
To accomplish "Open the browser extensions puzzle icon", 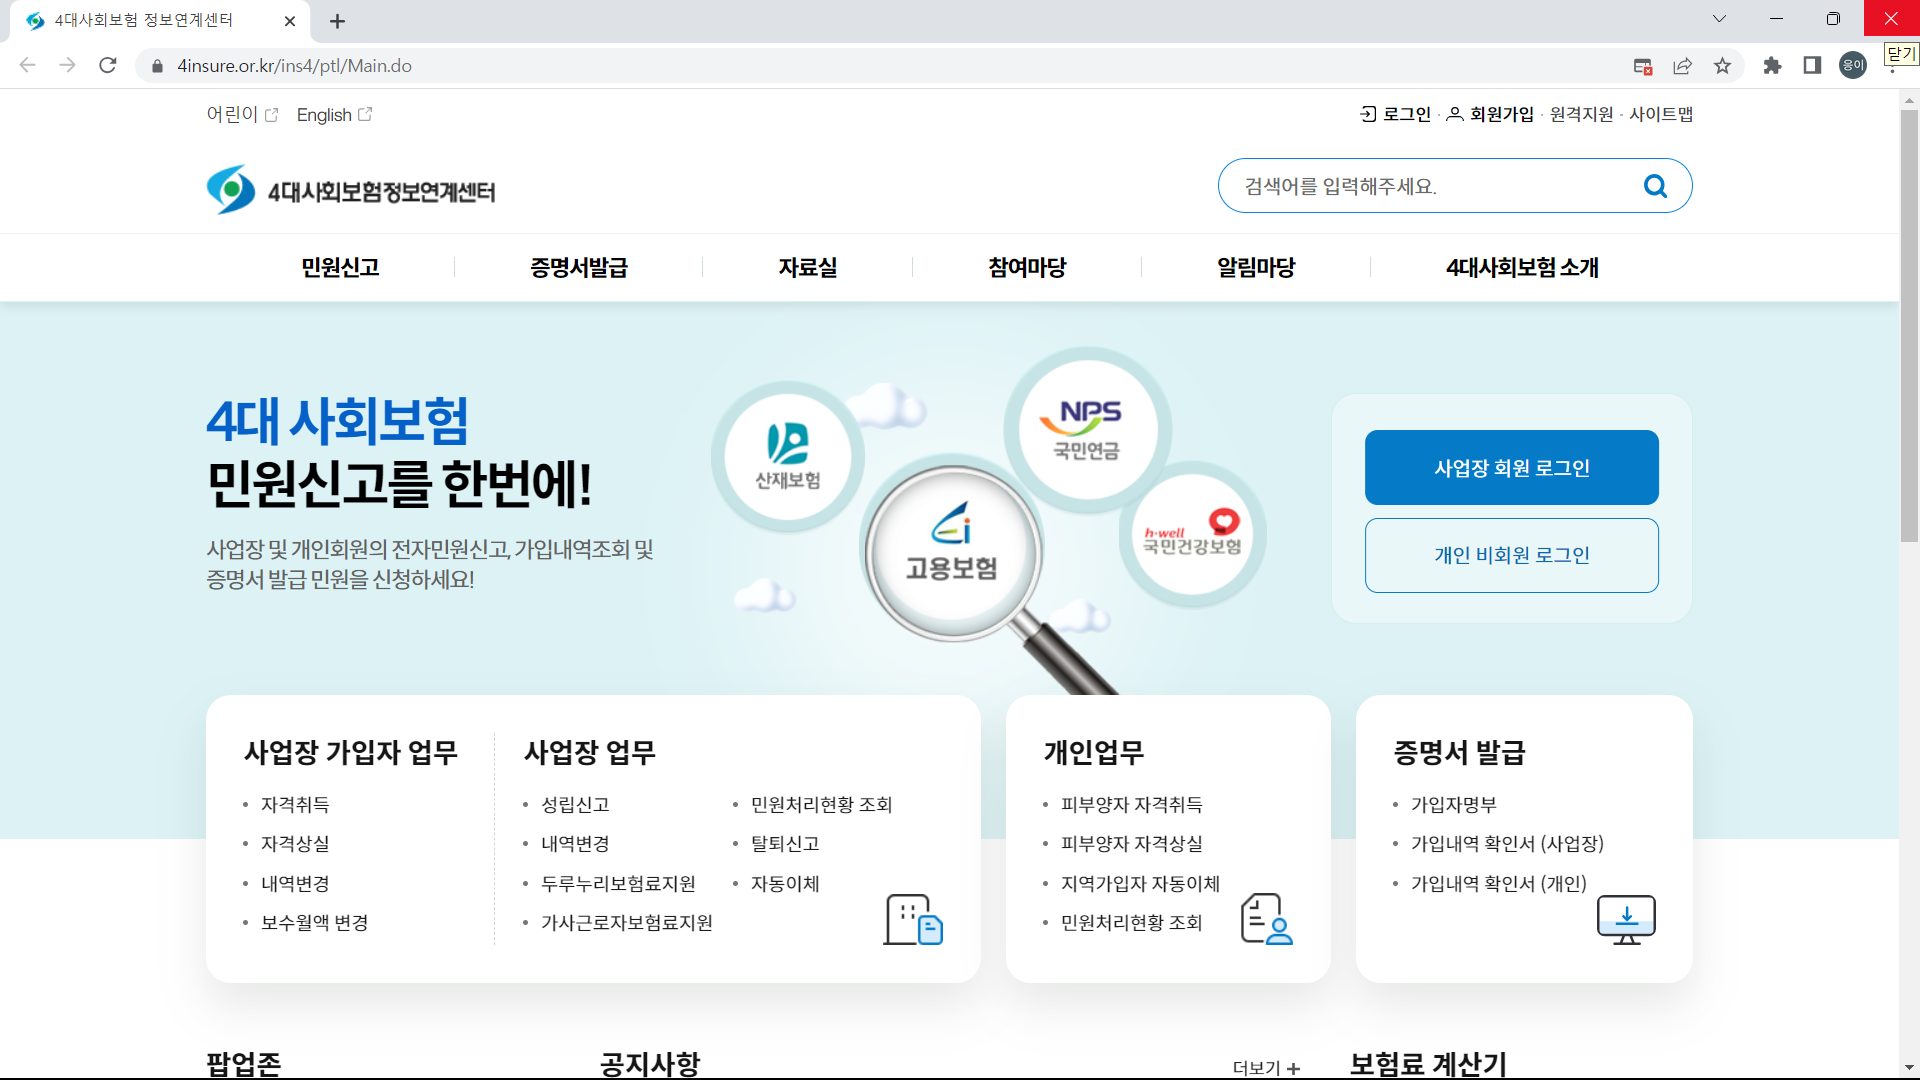I will pos(1773,65).
